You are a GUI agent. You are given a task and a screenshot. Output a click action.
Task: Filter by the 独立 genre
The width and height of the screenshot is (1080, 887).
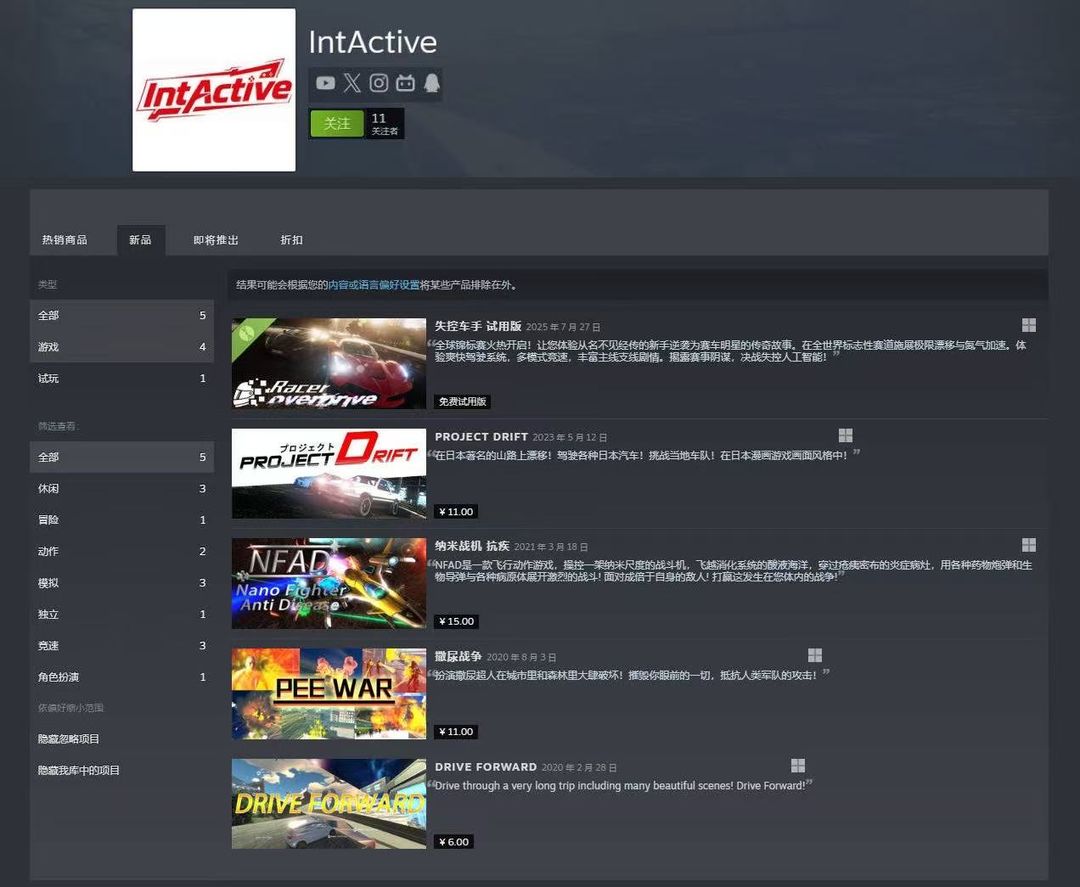pyautogui.click(x=122, y=614)
